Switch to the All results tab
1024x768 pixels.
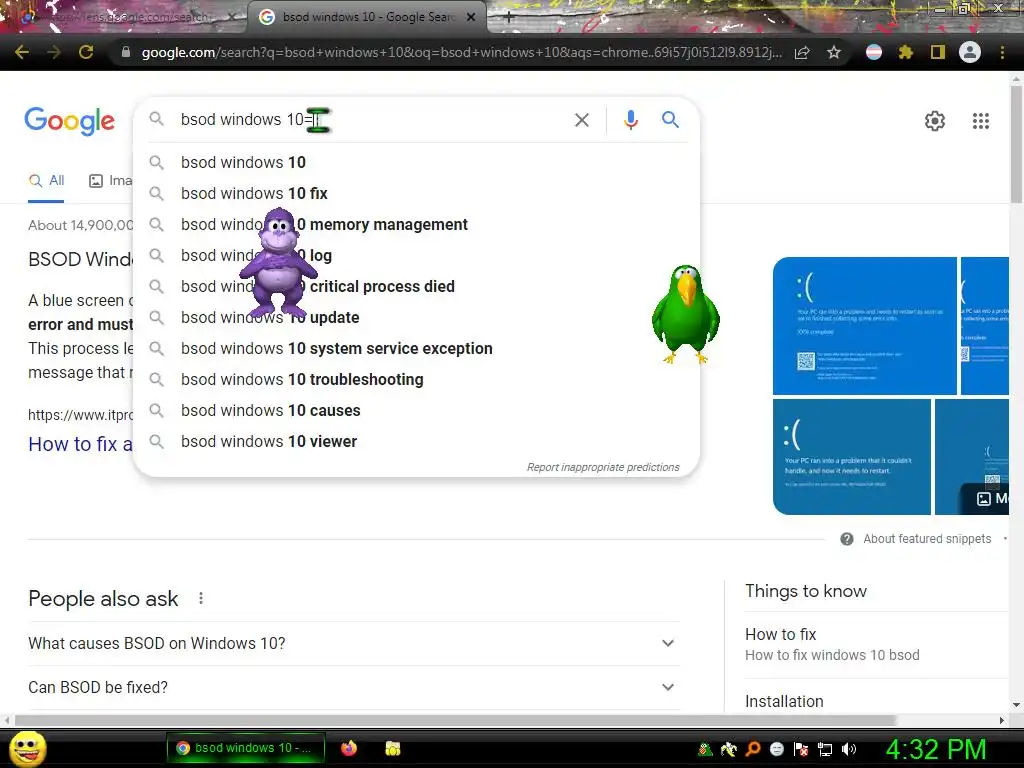tap(46, 181)
